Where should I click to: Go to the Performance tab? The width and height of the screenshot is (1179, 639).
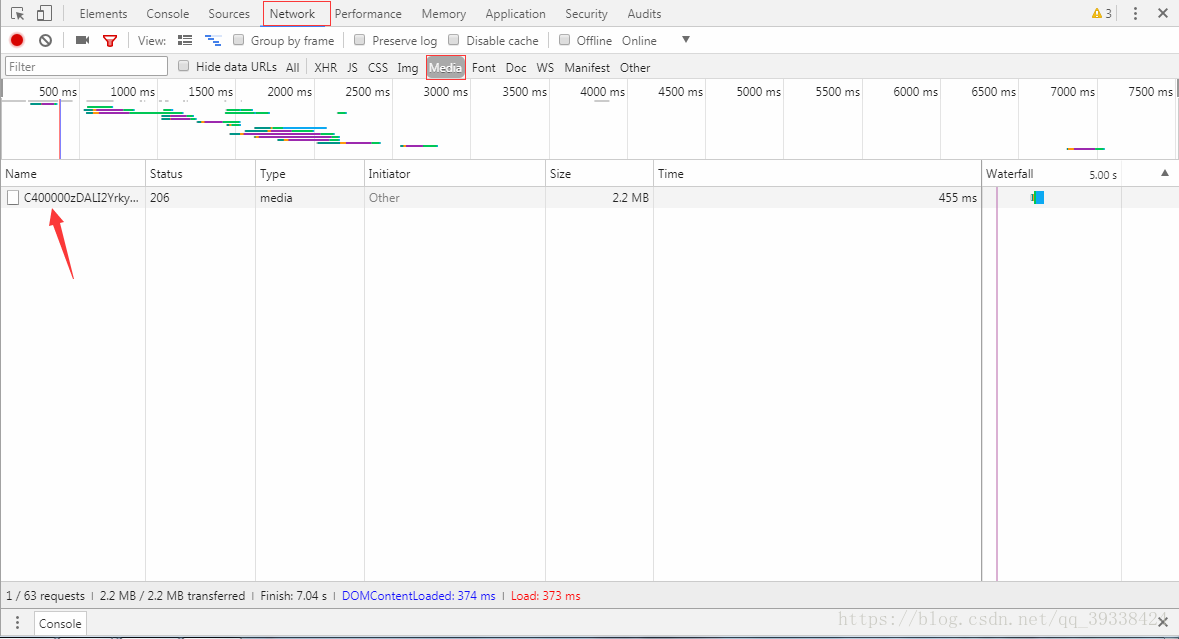[x=368, y=14]
